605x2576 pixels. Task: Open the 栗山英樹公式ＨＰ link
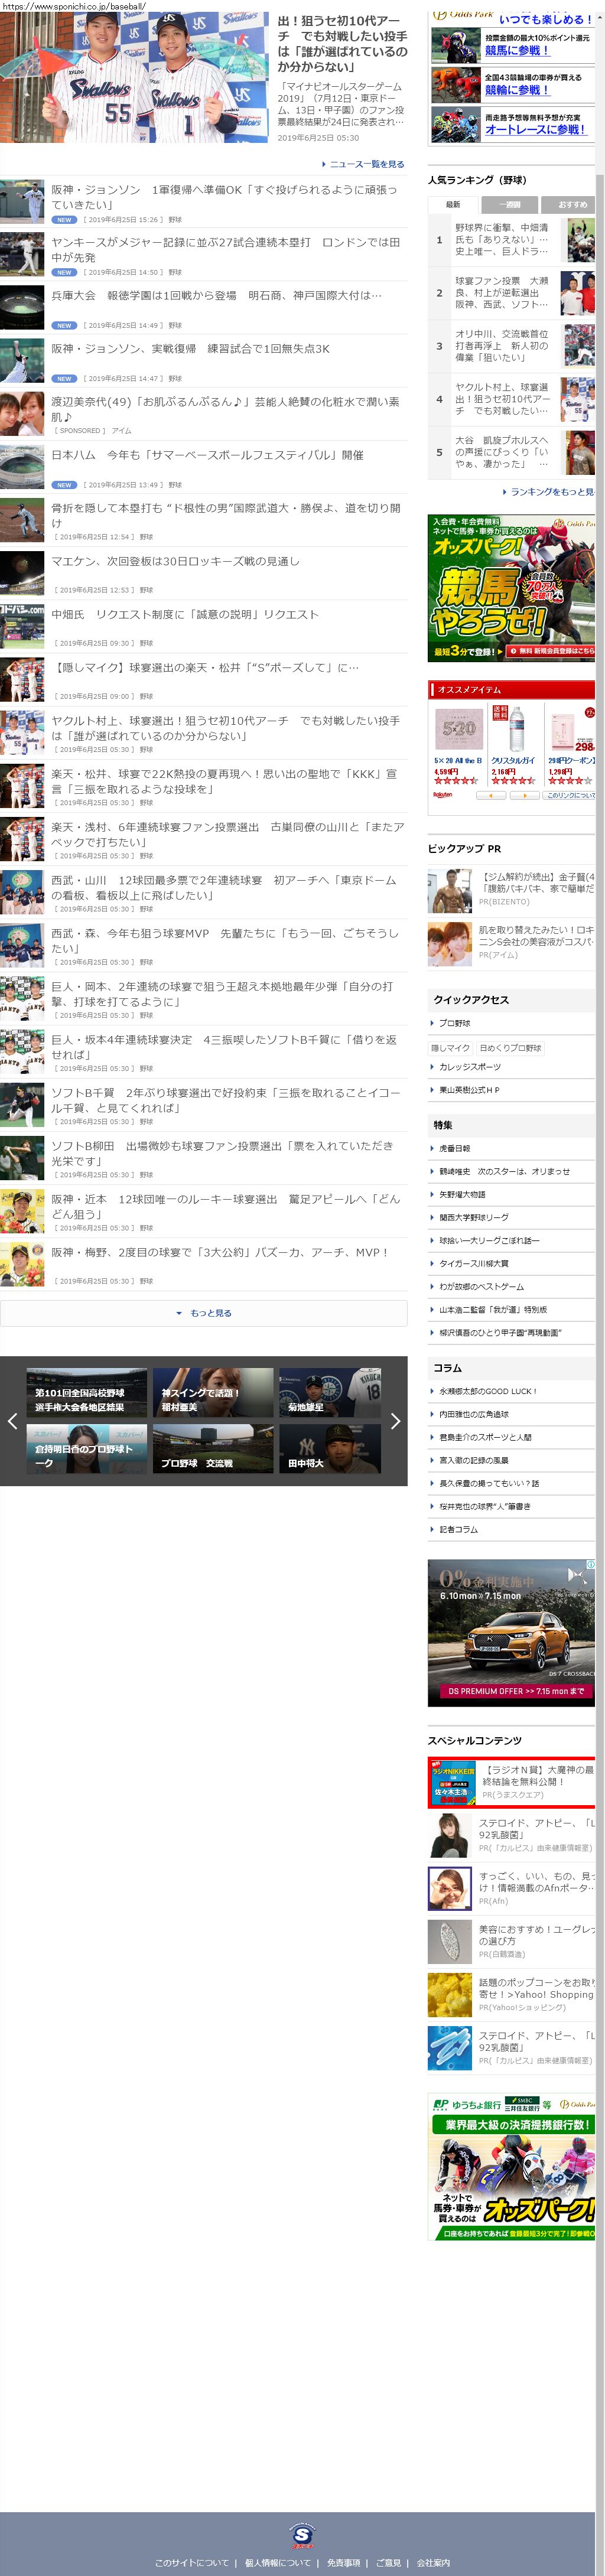tap(469, 1090)
